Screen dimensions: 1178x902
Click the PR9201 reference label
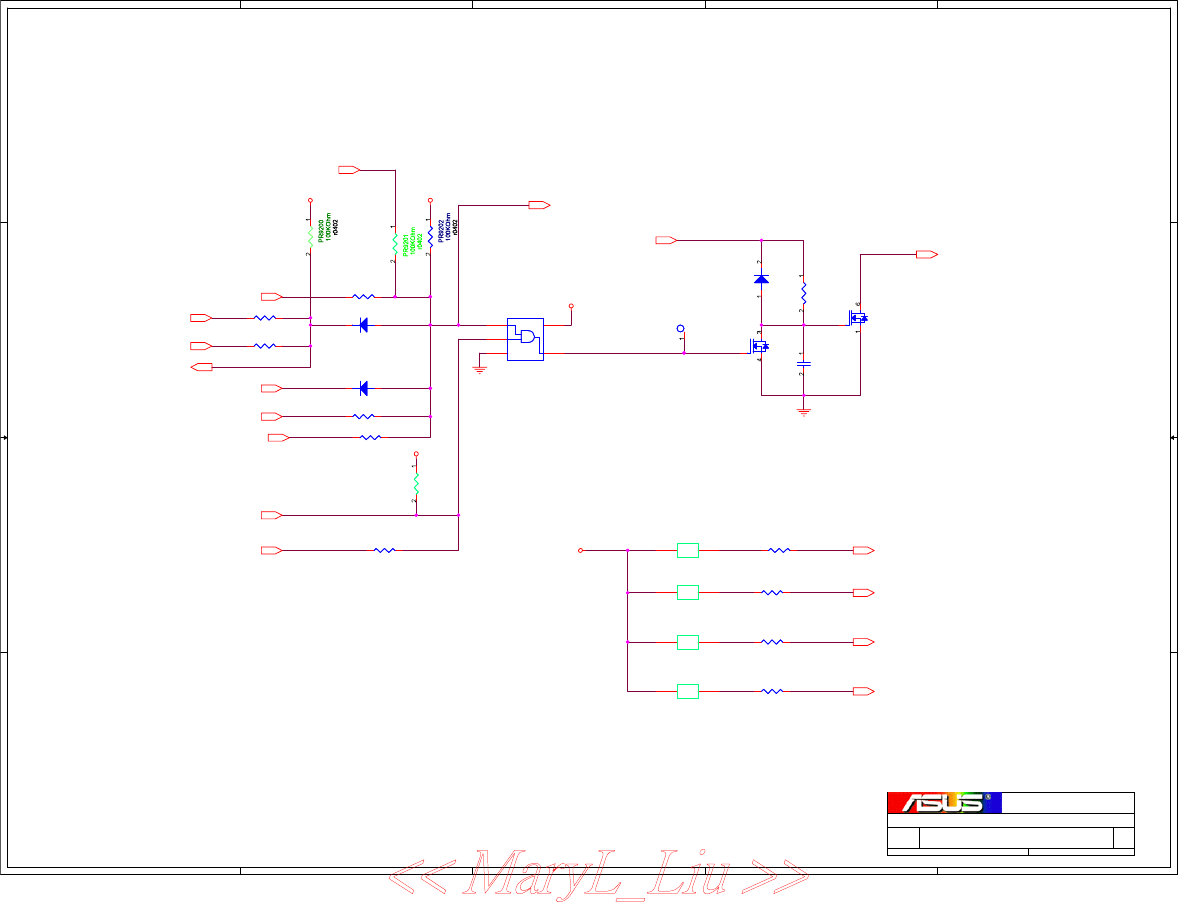pos(406,245)
